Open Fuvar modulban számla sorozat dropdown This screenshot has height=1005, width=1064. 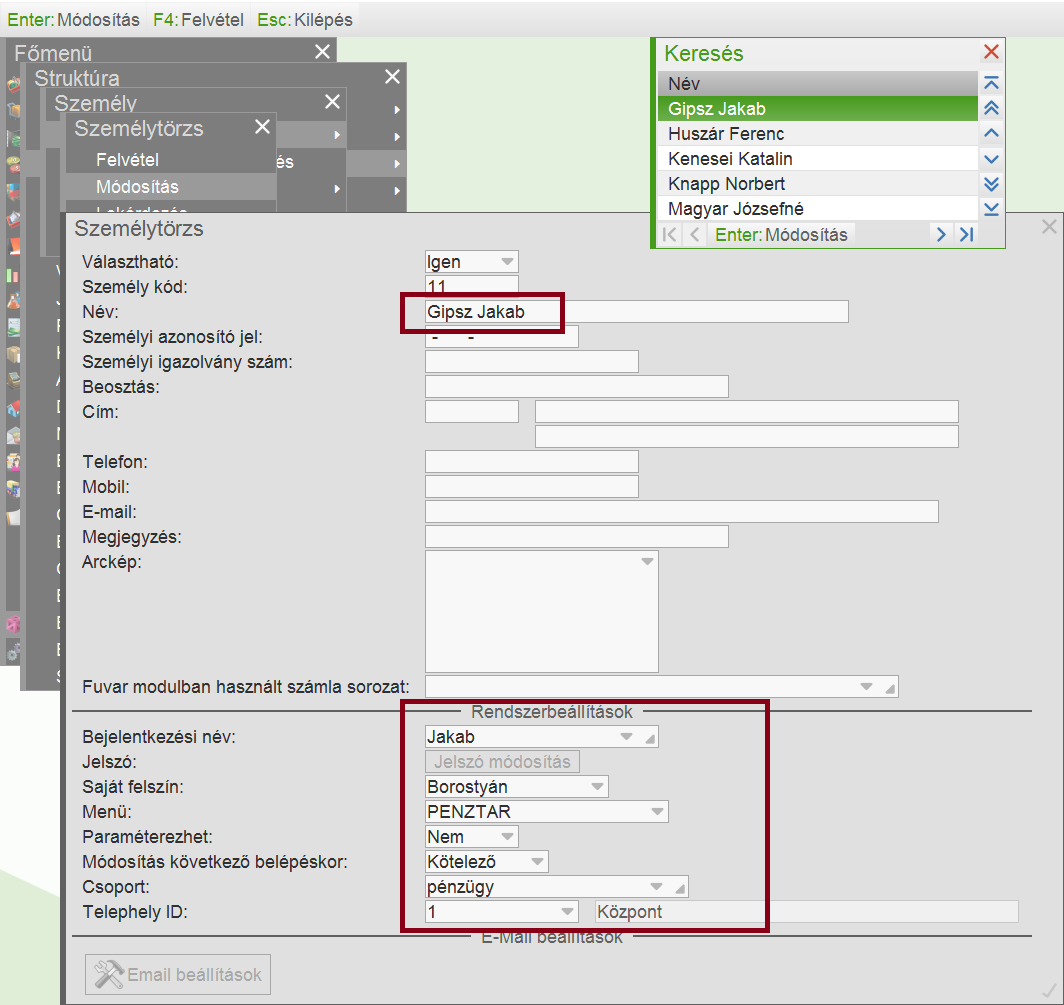(866, 686)
